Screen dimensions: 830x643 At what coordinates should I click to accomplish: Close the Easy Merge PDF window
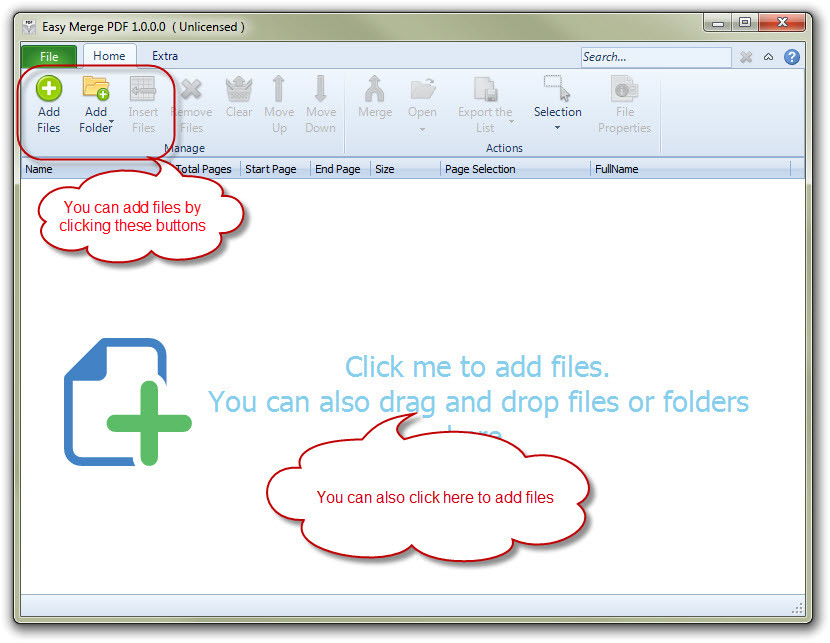tap(782, 23)
